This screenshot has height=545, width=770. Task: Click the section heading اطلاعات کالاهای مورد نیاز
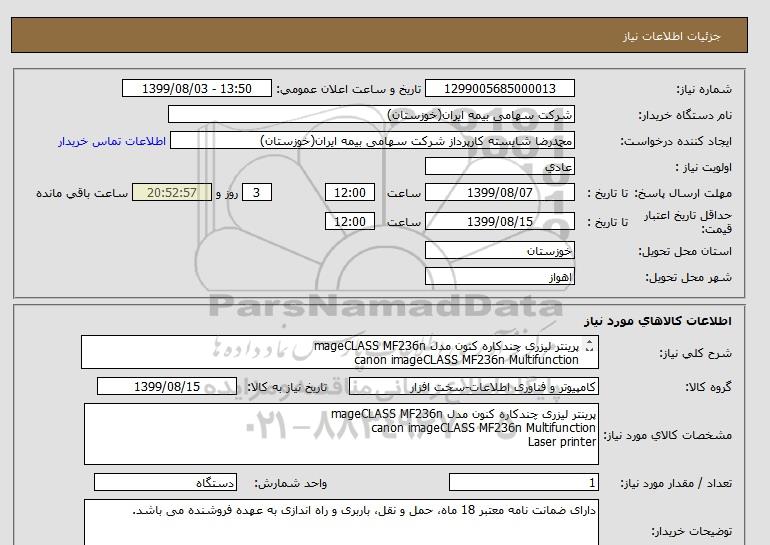tap(658, 321)
